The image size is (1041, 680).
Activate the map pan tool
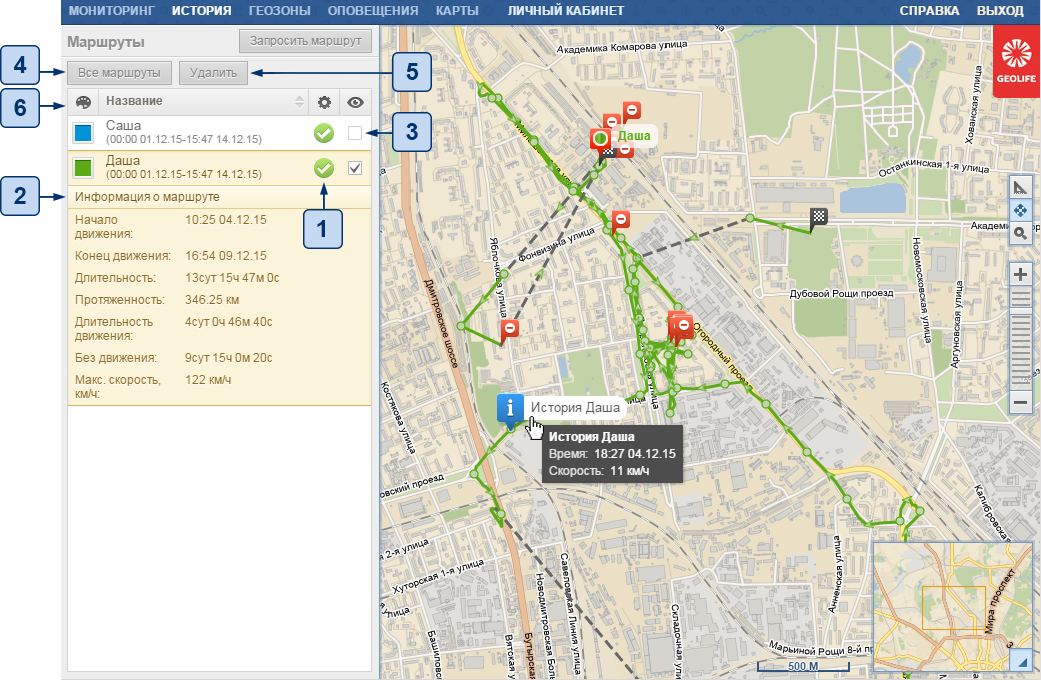[1020, 211]
